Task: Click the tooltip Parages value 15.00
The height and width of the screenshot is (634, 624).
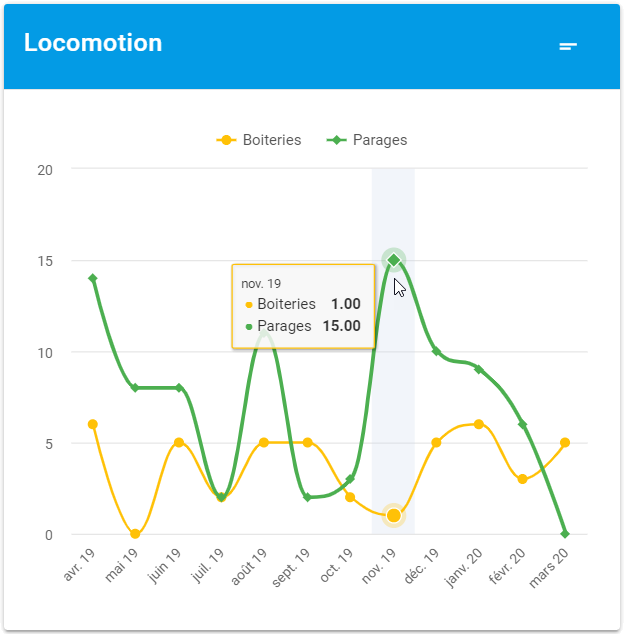Action: (x=341, y=325)
